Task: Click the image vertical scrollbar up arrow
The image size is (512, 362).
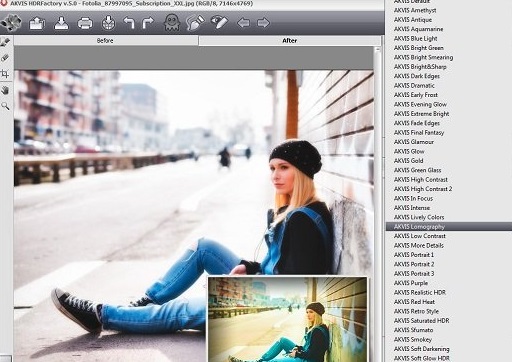Action: (377, 50)
